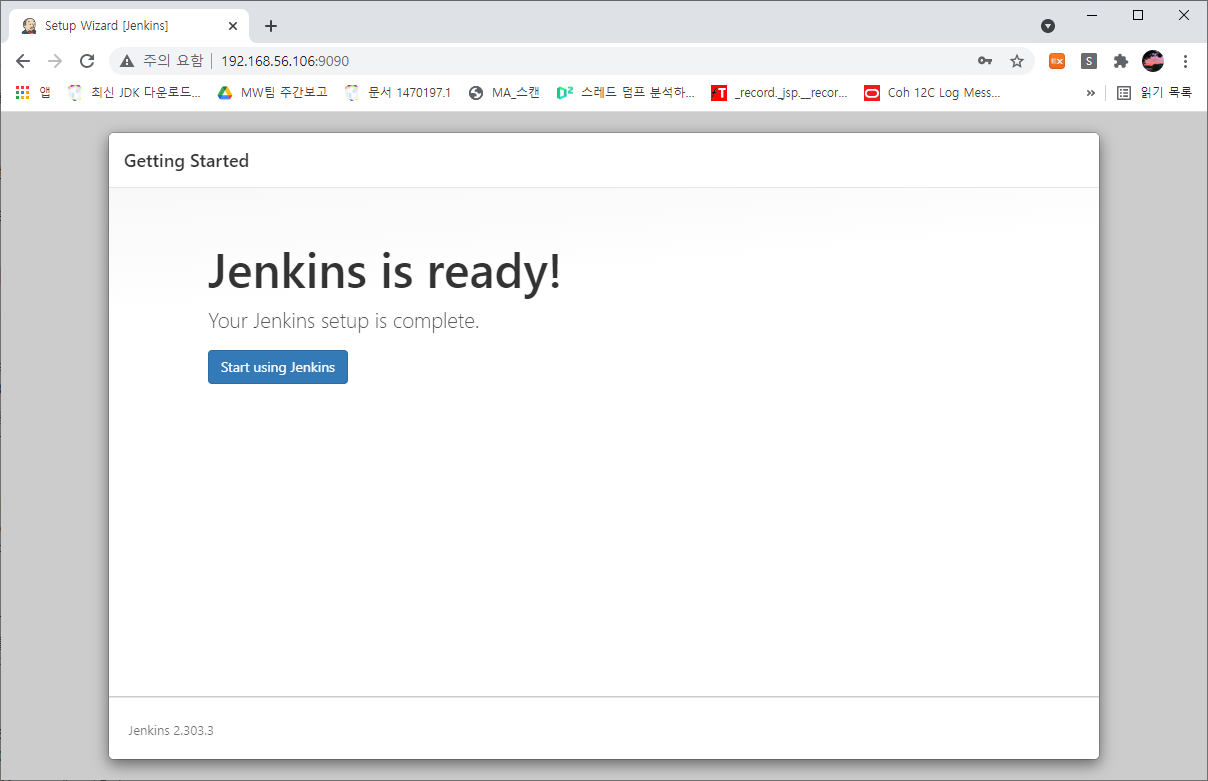The height and width of the screenshot is (781, 1208).
Task: Open the Extensions puzzle piece menu
Action: [x=1121, y=61]
